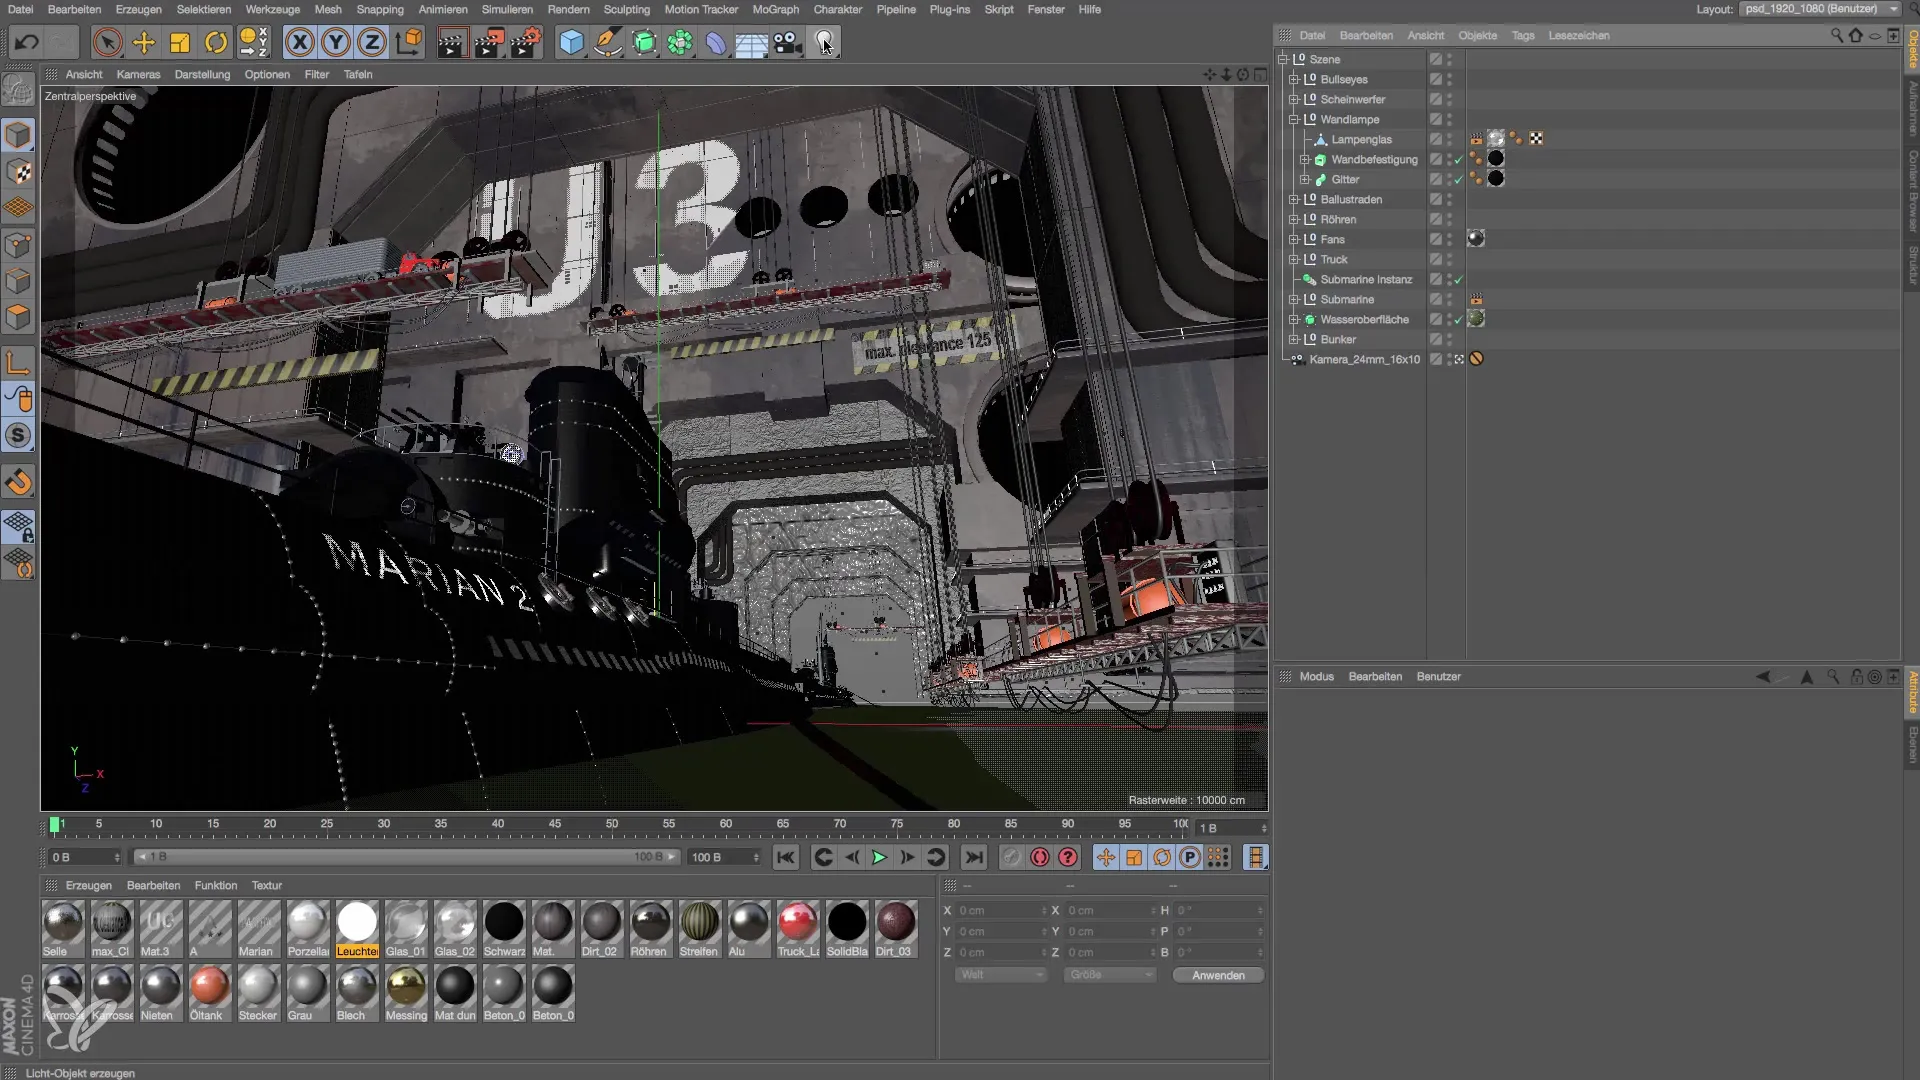Viewport: 1920px width, 1080px height.
Task: Click the floor/environment icon
Action: (x=751, y=42)
